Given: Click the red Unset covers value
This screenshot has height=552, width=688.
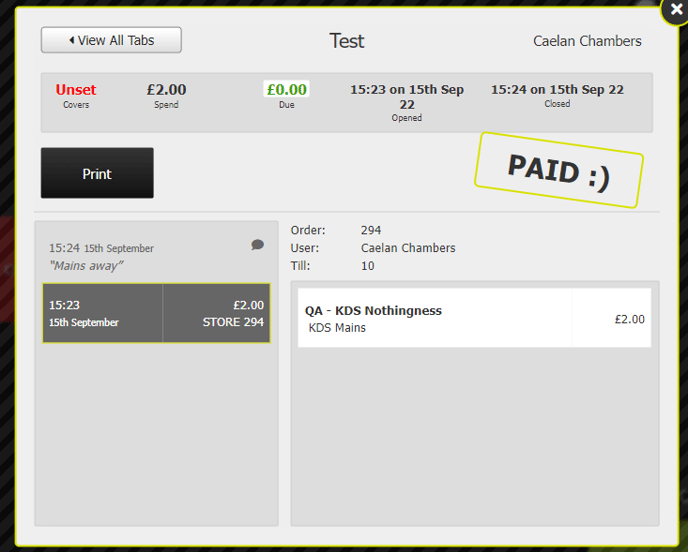Looking at the screenshot, I should (x=75, y=90).
